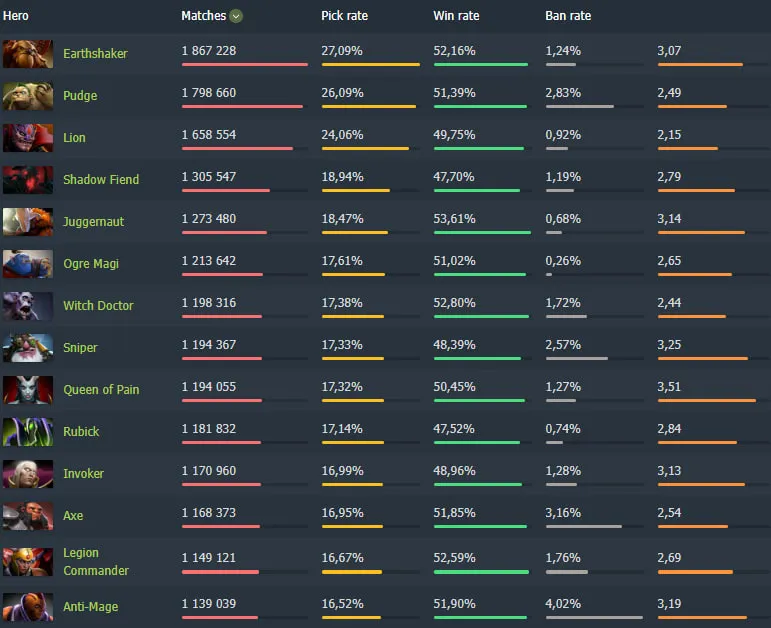Select Witch Doctor matches 1 198 316
771x628 pixels.
pyautogui.click(x=209, y=303)
